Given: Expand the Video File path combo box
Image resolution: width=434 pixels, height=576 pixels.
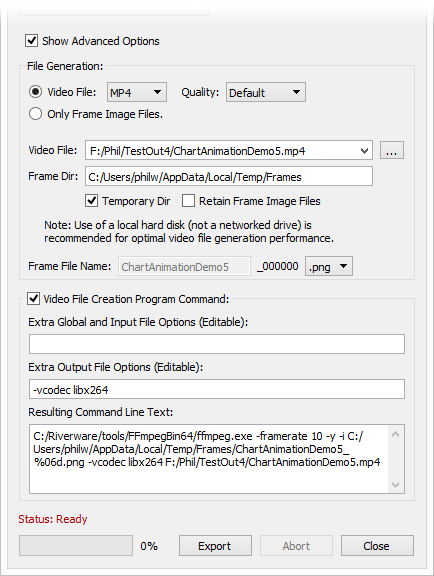Looking at the screenshot, I should pos(229,150).
